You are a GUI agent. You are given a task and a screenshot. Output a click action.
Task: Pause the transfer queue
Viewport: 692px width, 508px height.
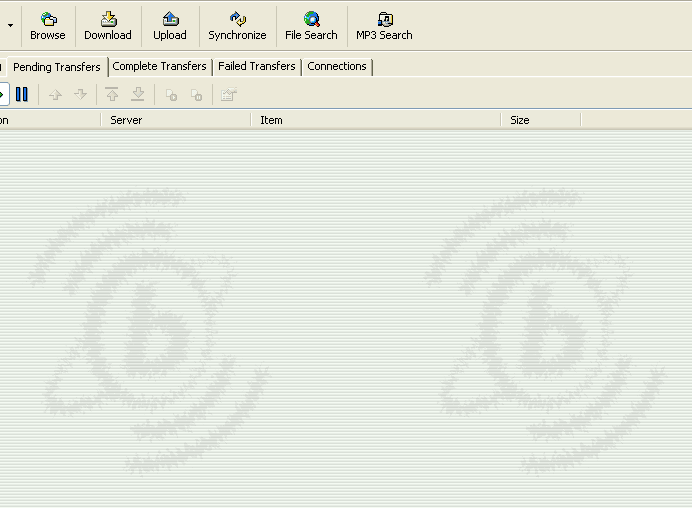click(22, 94)
